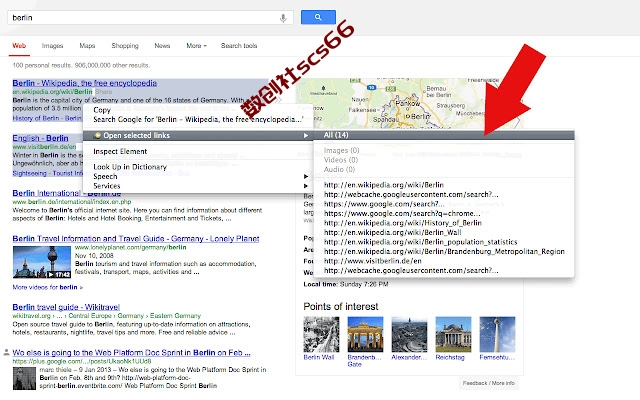Open the first webcache.googleusercontent.com submenu link

411,194
